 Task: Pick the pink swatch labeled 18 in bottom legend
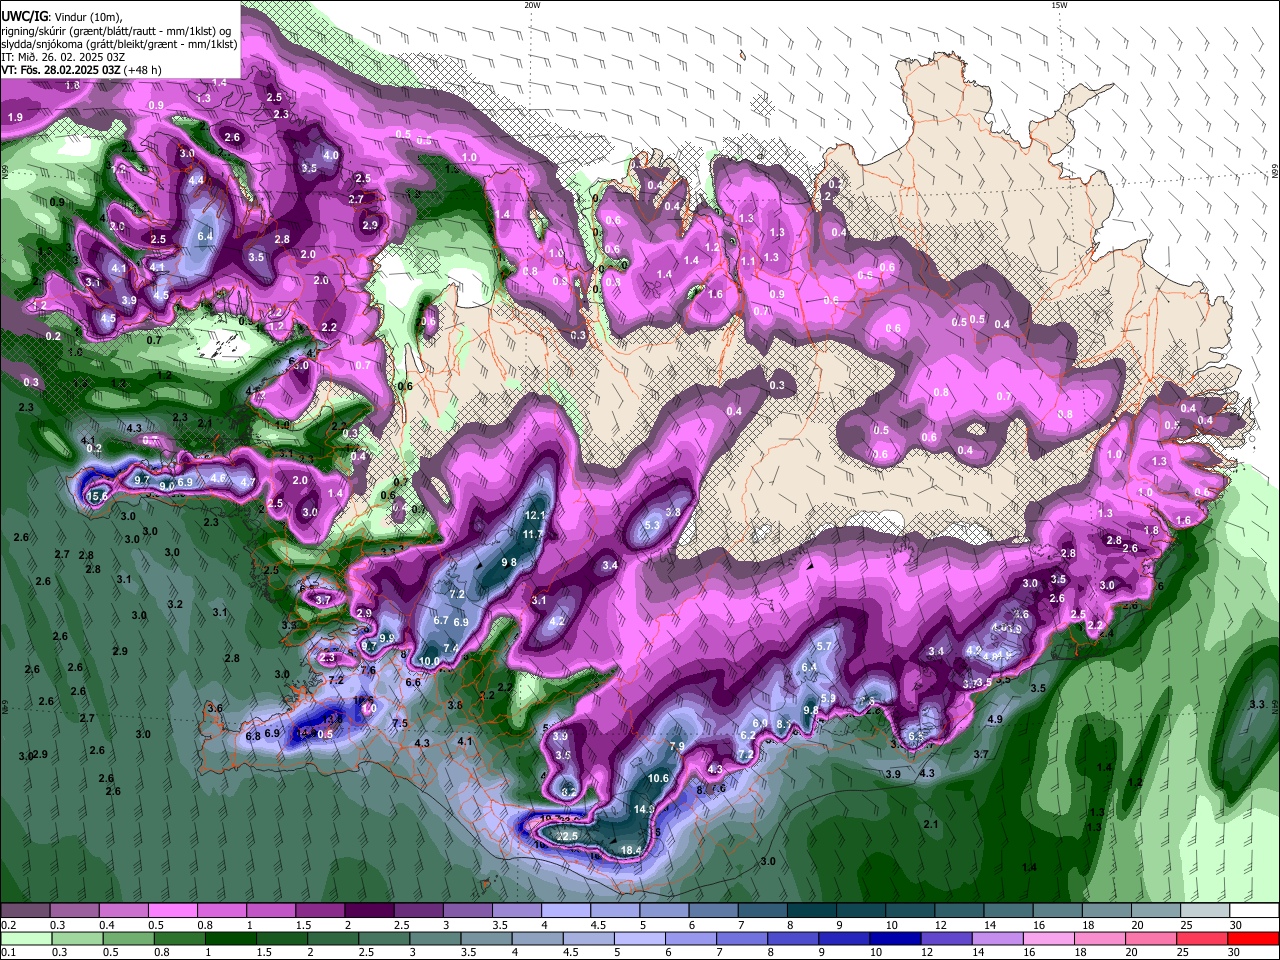(x=1100, y=939)
